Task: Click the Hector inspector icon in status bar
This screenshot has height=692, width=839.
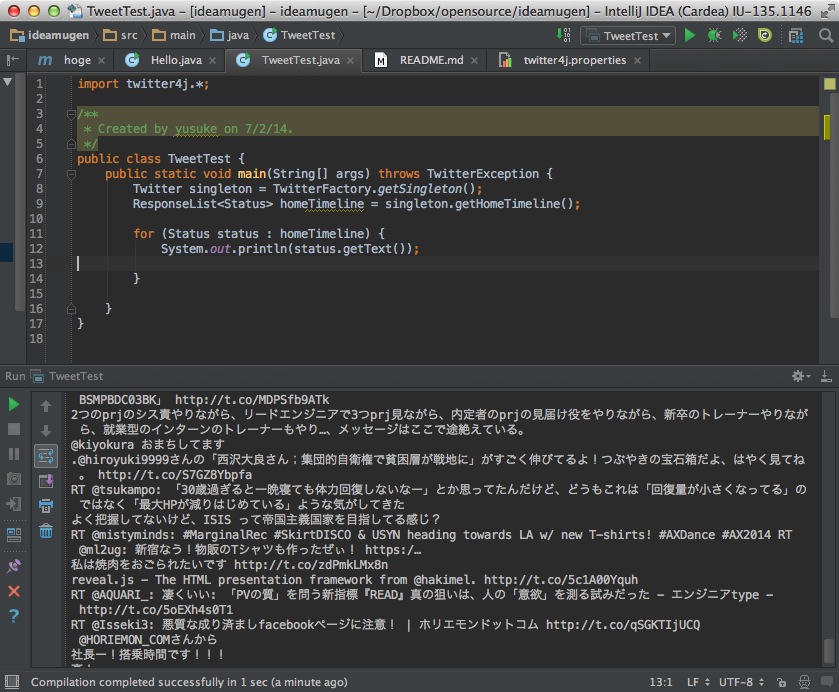Action: [804, 682]
